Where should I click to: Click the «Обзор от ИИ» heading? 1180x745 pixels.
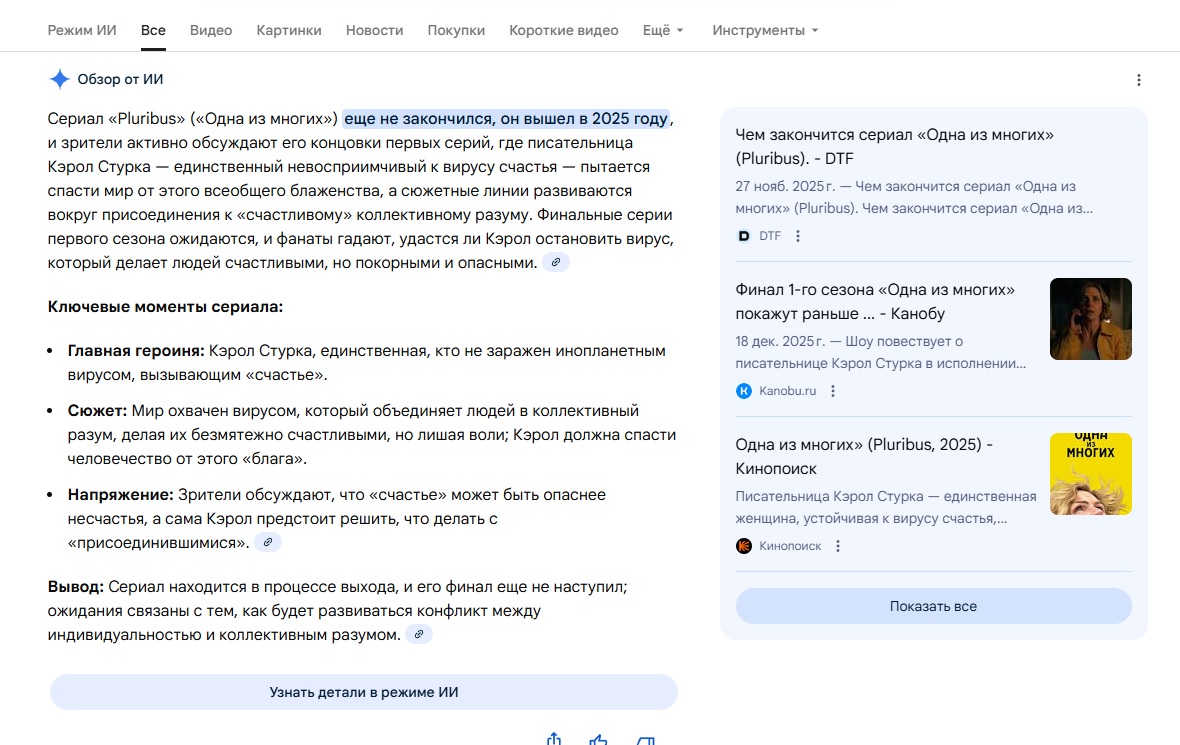pyautogui.click(x=120, y=79)
